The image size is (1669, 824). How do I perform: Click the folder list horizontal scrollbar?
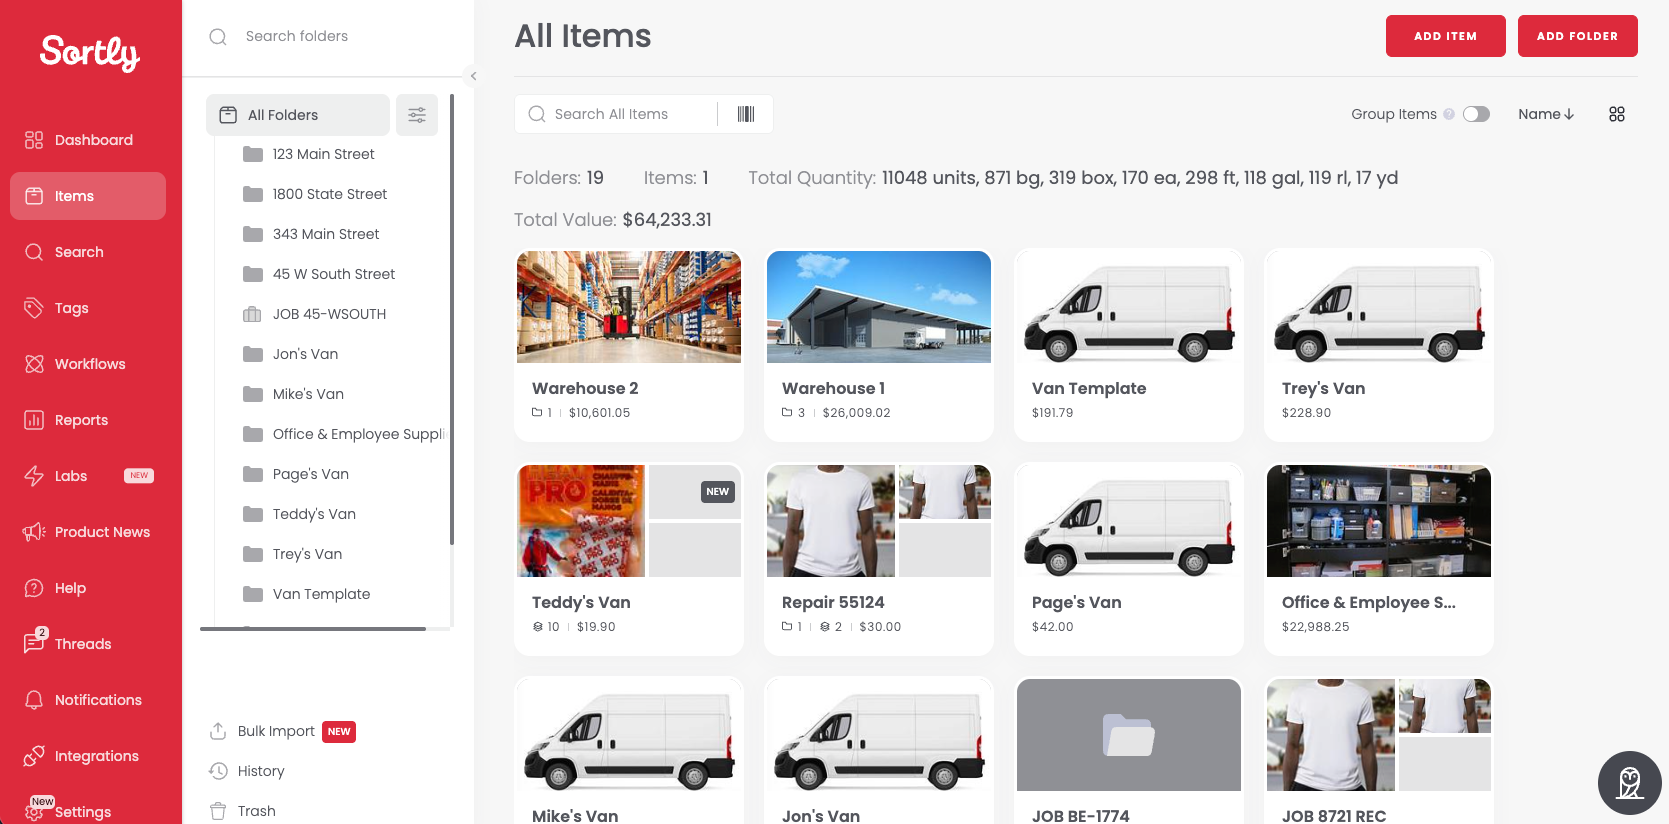(x=313, y=629)
